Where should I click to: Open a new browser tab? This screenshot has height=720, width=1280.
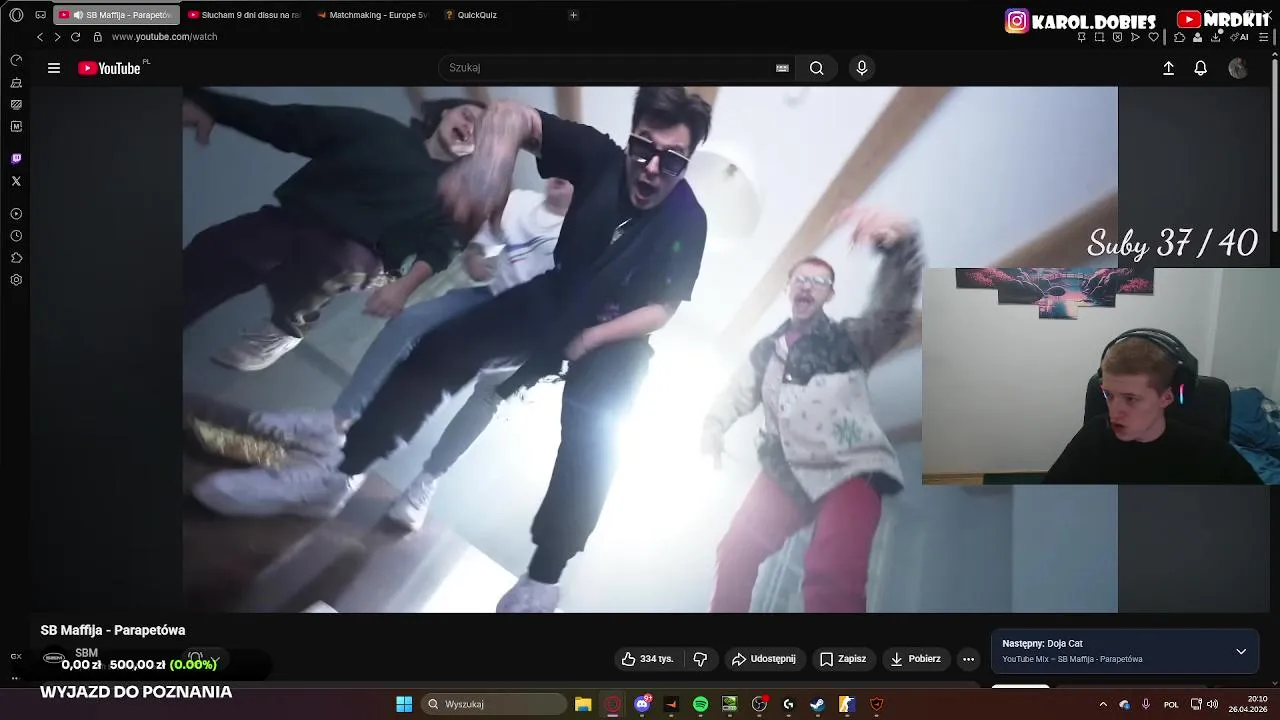click(x=573, y=15)
